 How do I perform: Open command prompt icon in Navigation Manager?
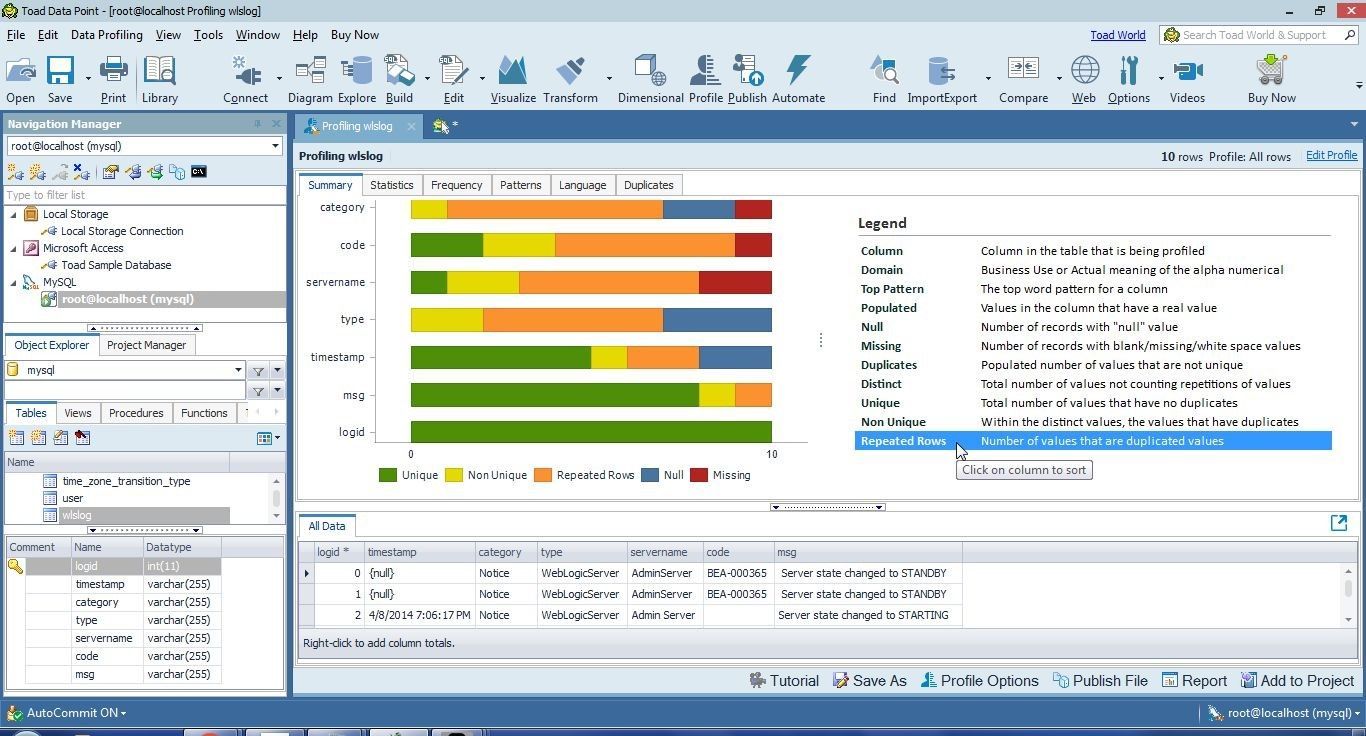198,172
